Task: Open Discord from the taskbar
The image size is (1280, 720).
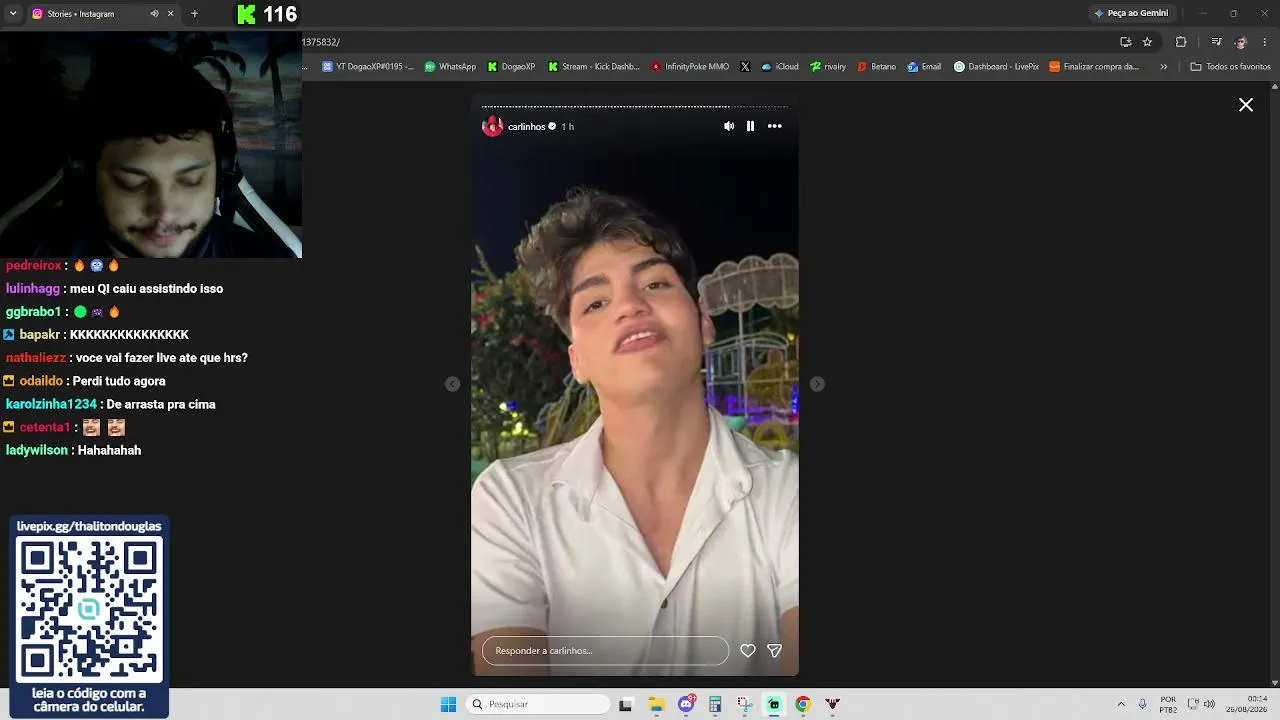Action: point(687,704)
